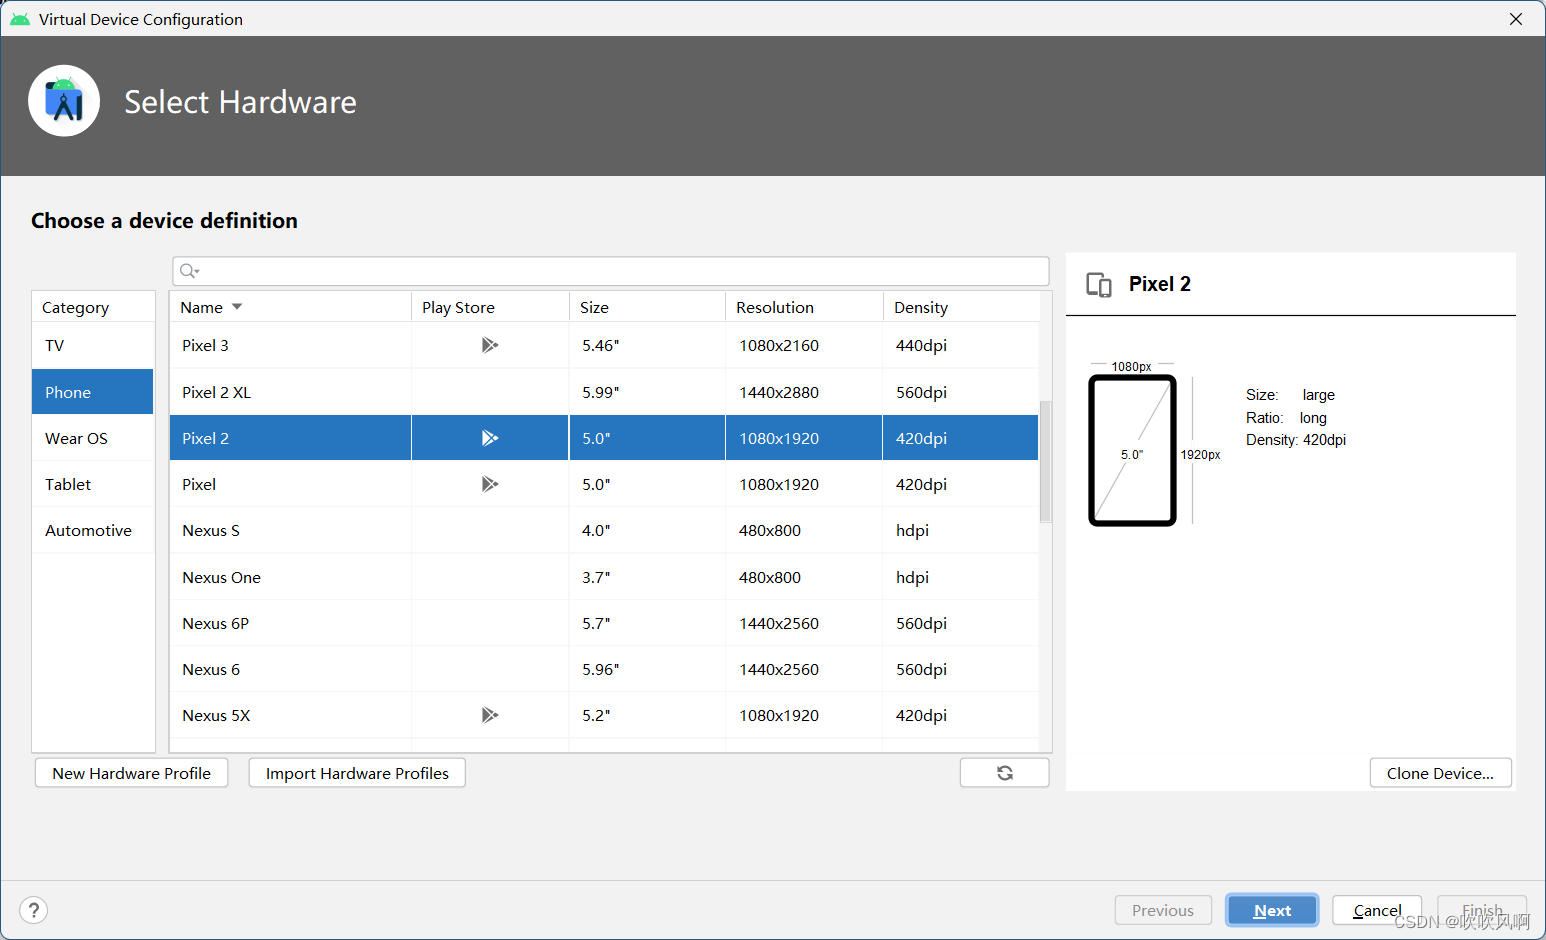The height and width of the screenshot is (940, 1546).
Task: Select the Pixel 2 XL device row
Action: (x=604, y=392)
